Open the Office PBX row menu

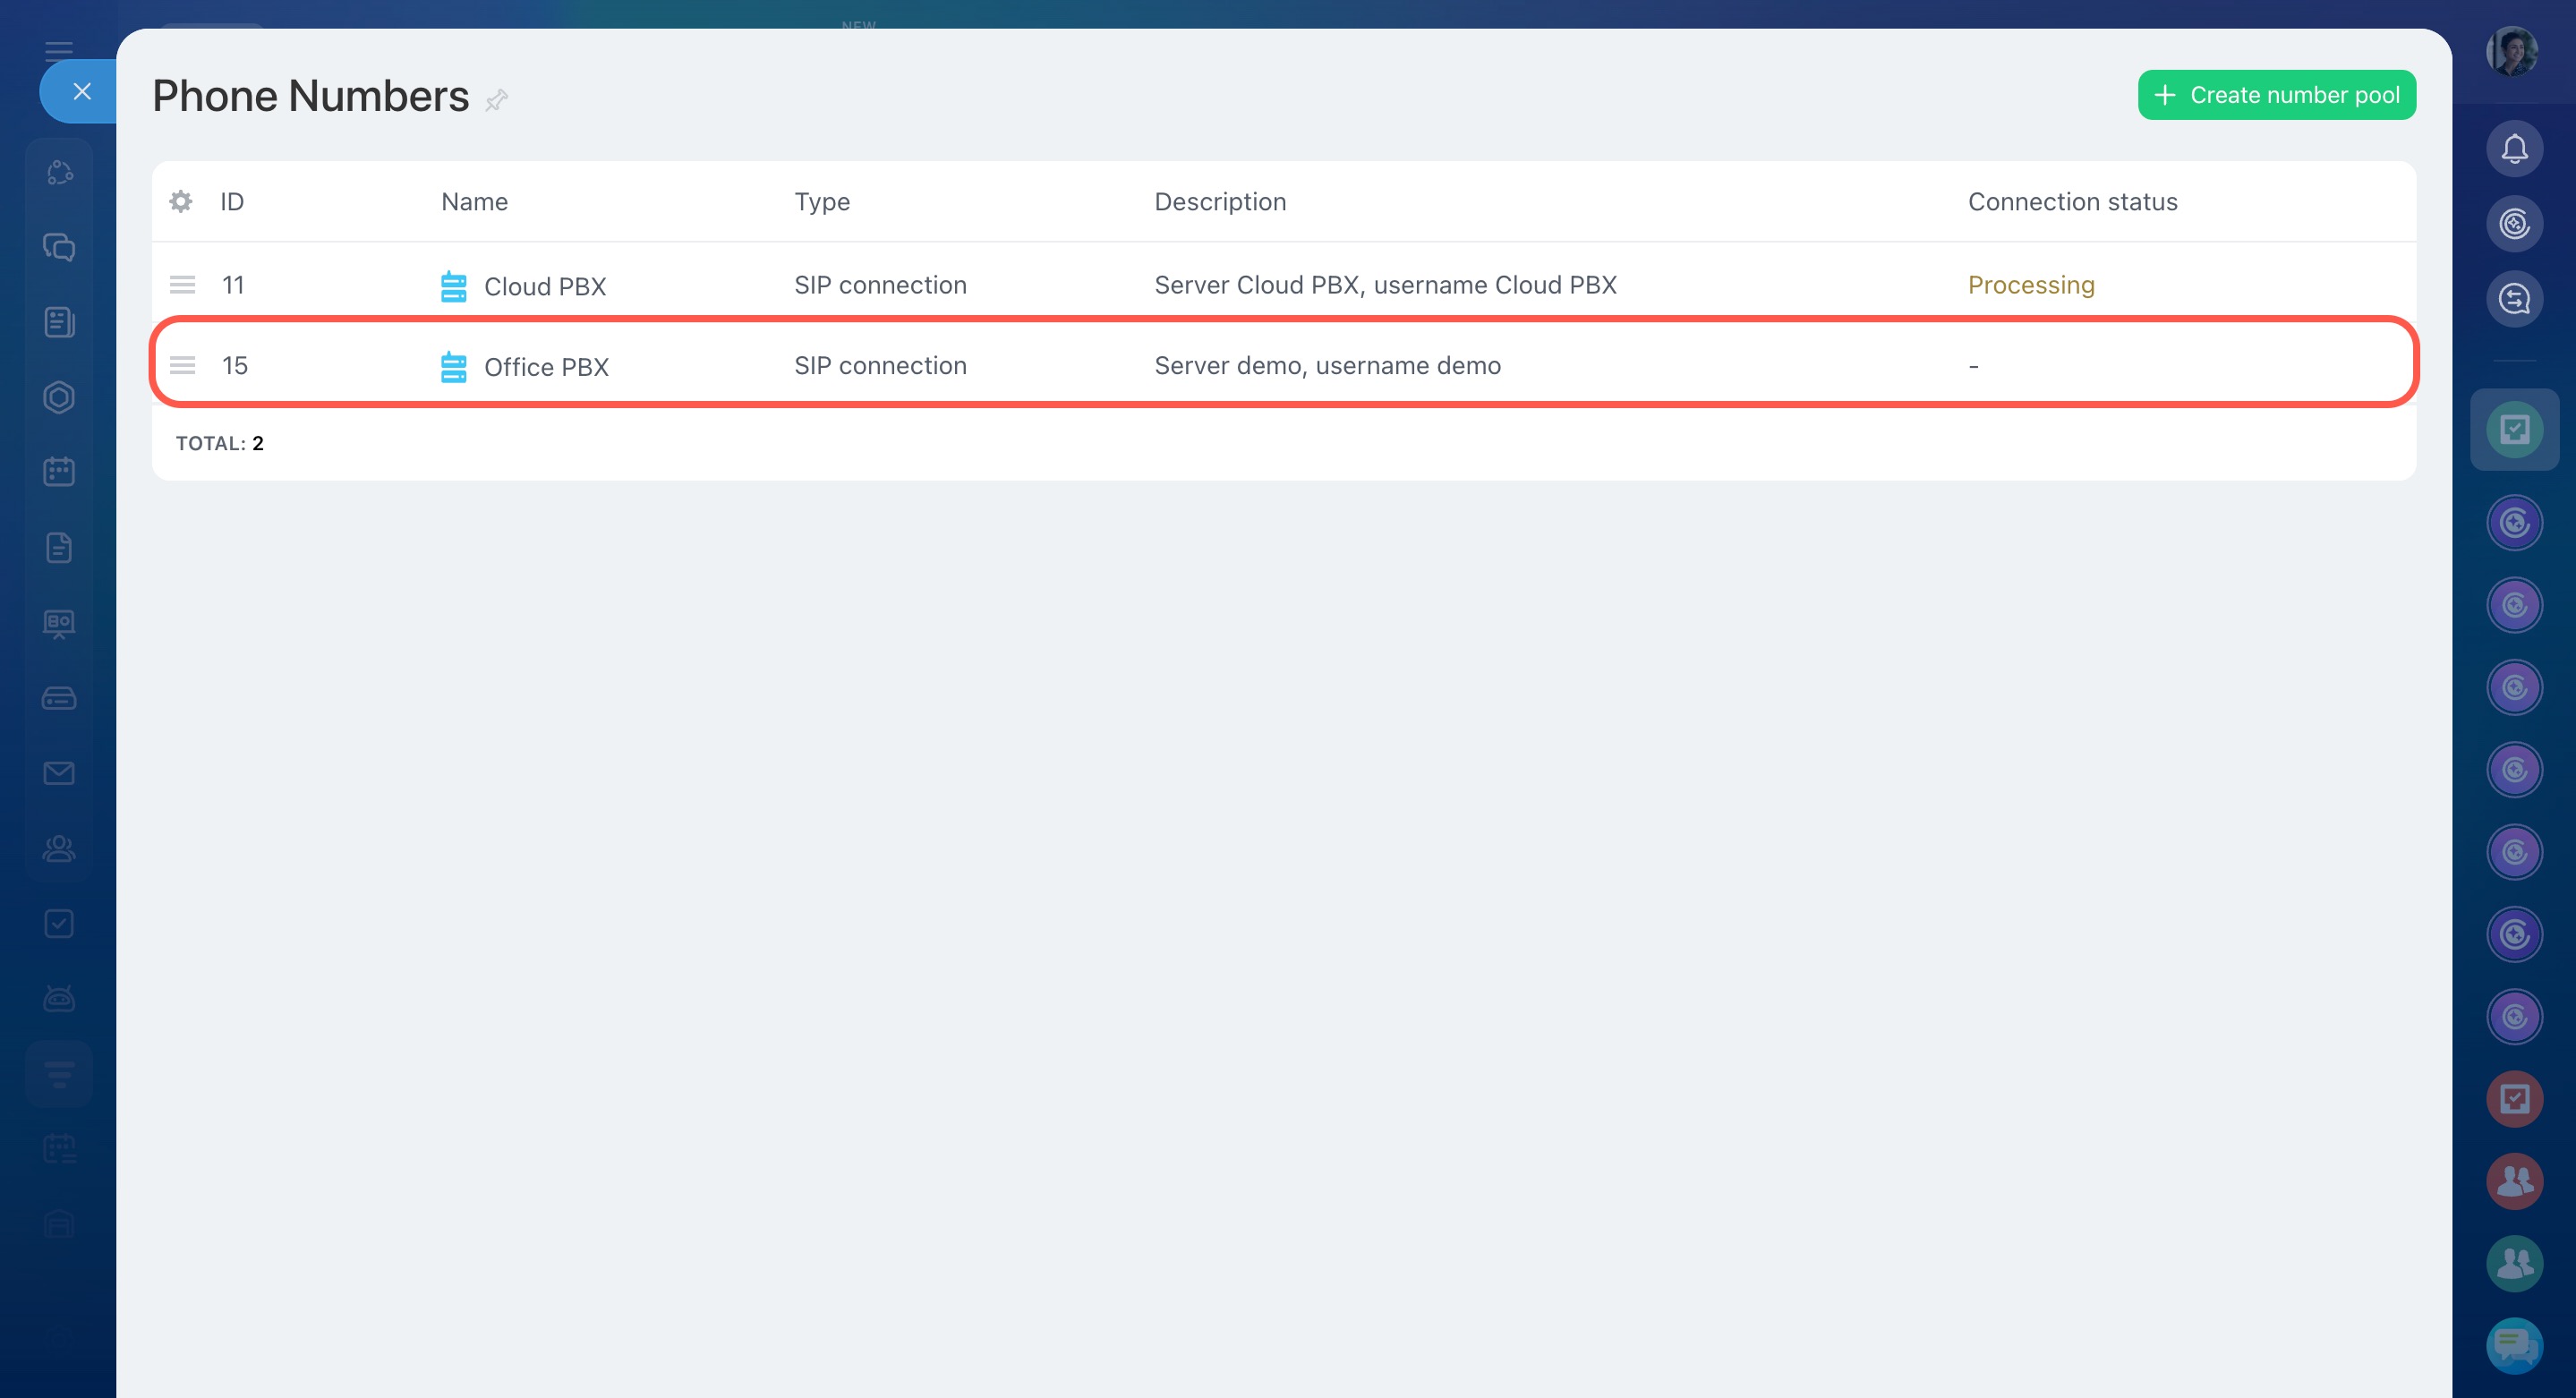pyautogui.click(x=182, y=366)
